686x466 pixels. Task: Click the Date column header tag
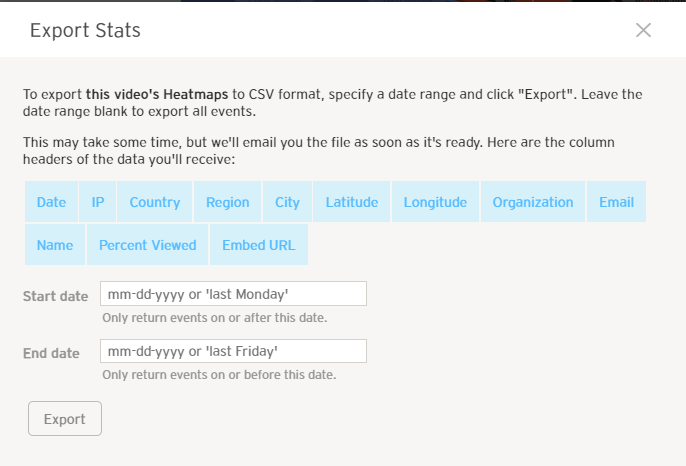point(51,202)
